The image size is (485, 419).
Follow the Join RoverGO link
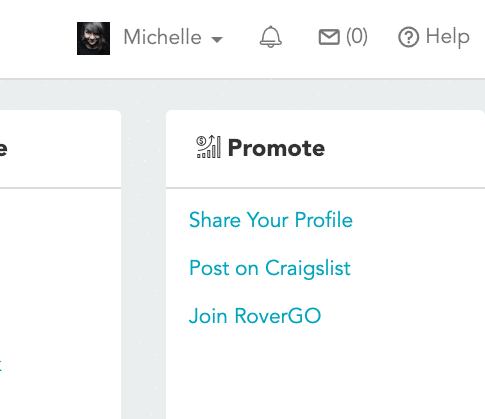click(255, 316)
